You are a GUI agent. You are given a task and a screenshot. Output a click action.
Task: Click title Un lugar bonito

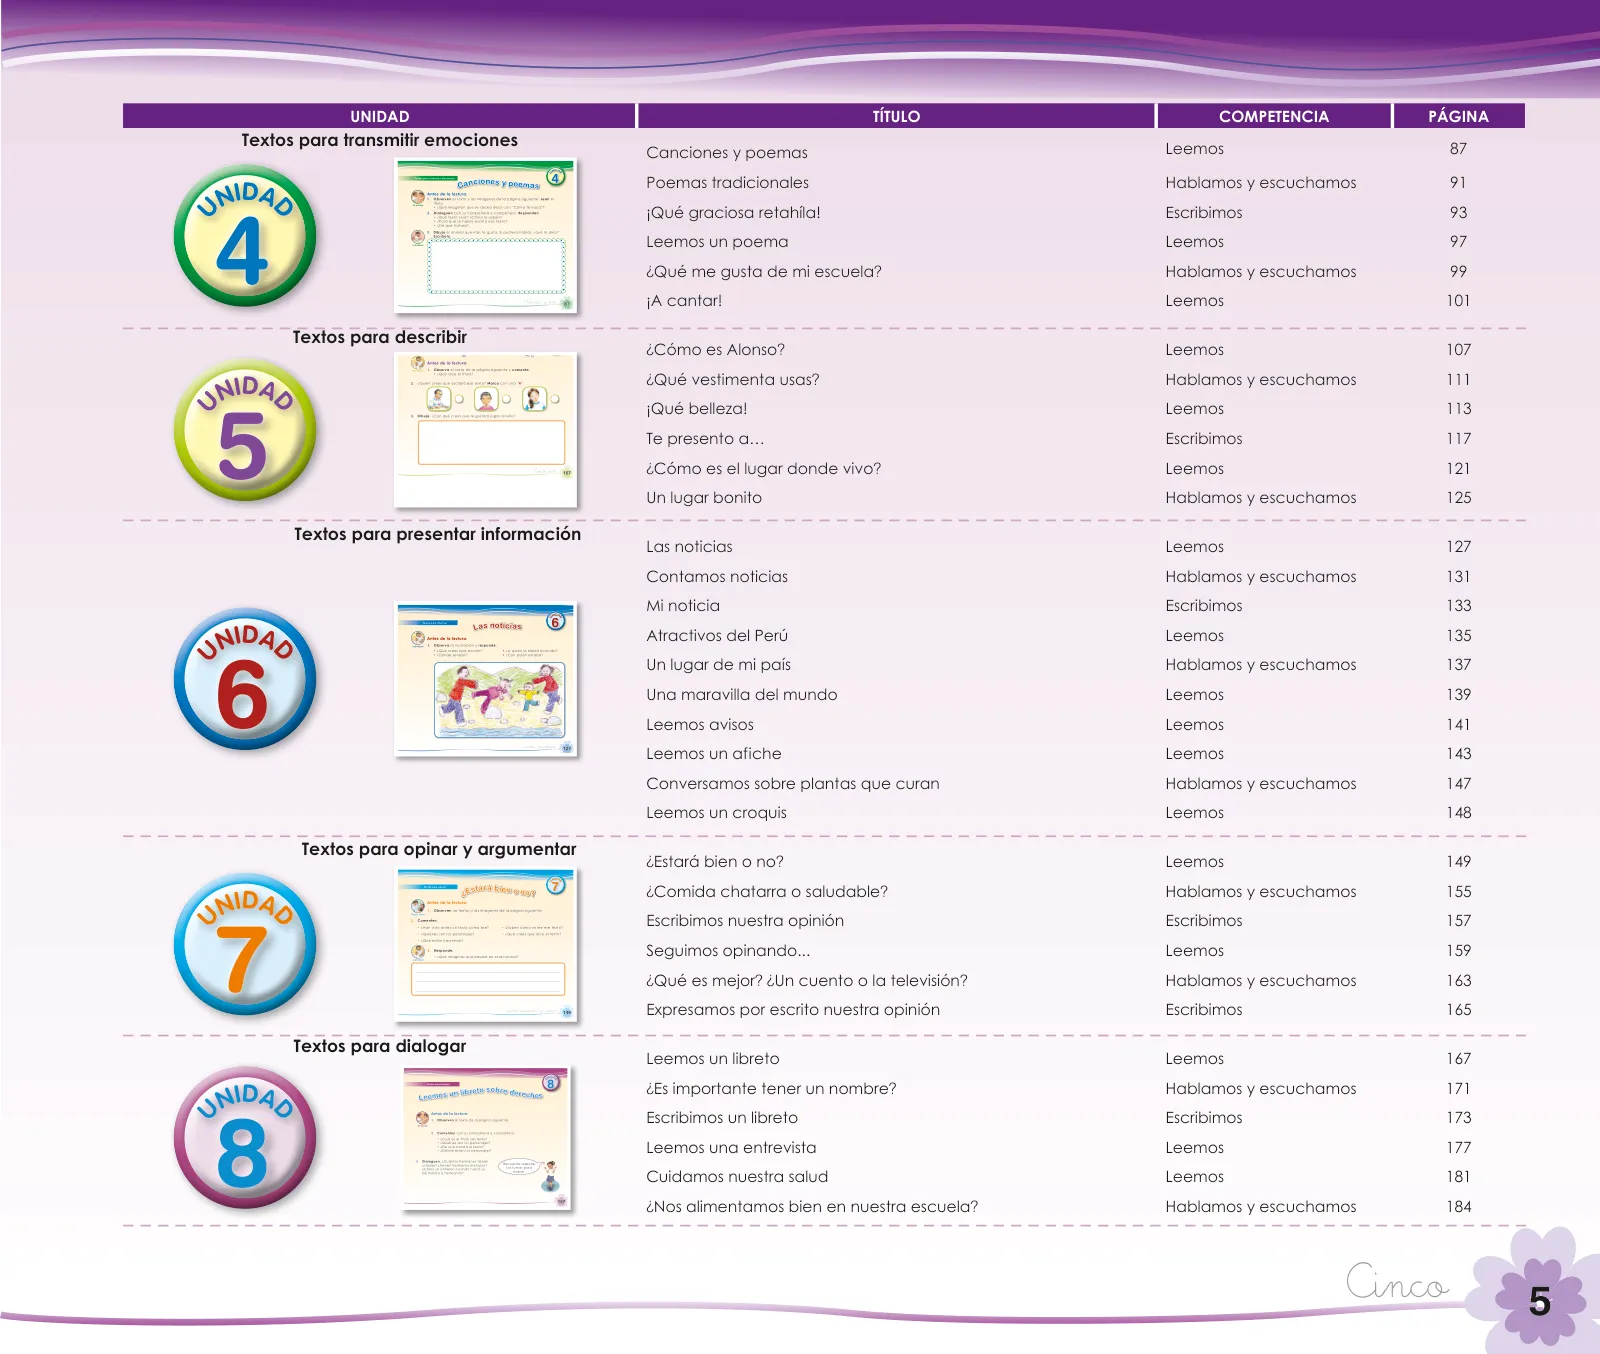pyautogui.click(x=704, y=498)
